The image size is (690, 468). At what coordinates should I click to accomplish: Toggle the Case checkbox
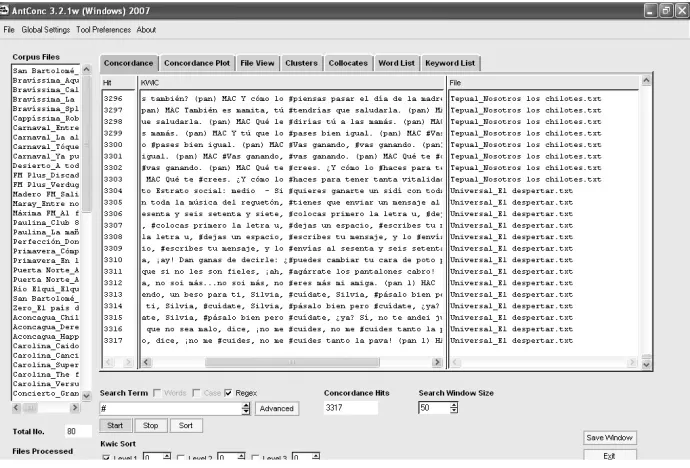[x=196, y=393]
